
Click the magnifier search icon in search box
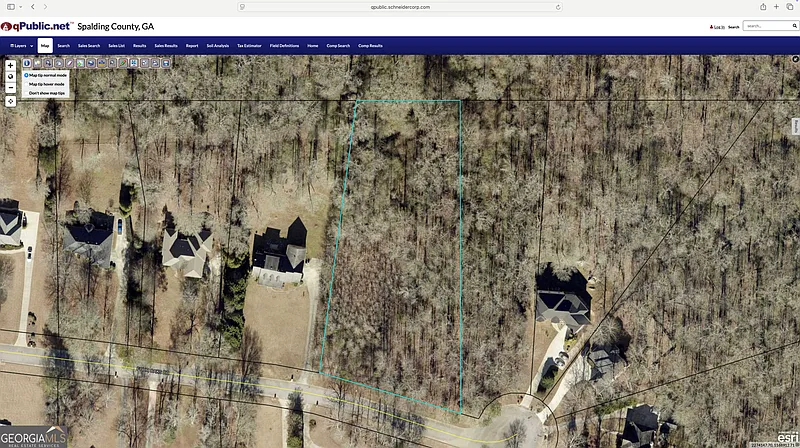(x=792, y=26)
